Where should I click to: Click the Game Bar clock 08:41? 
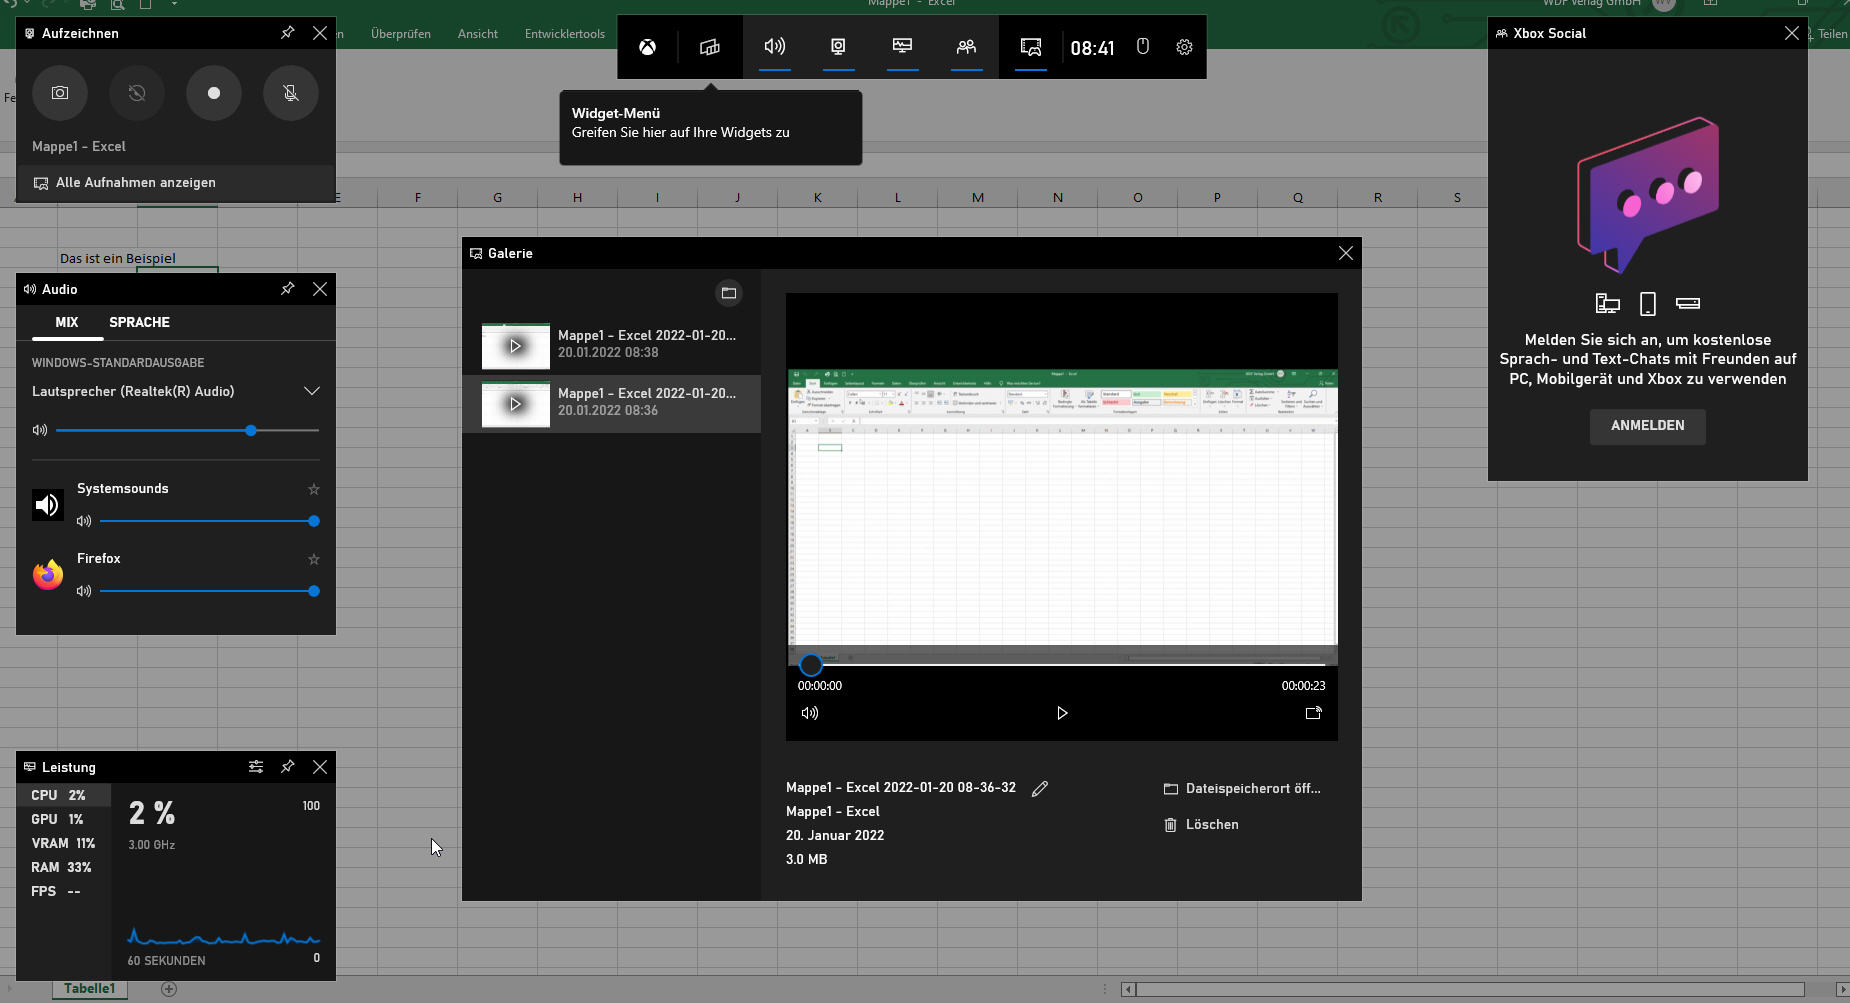[x=1092, y=48]
